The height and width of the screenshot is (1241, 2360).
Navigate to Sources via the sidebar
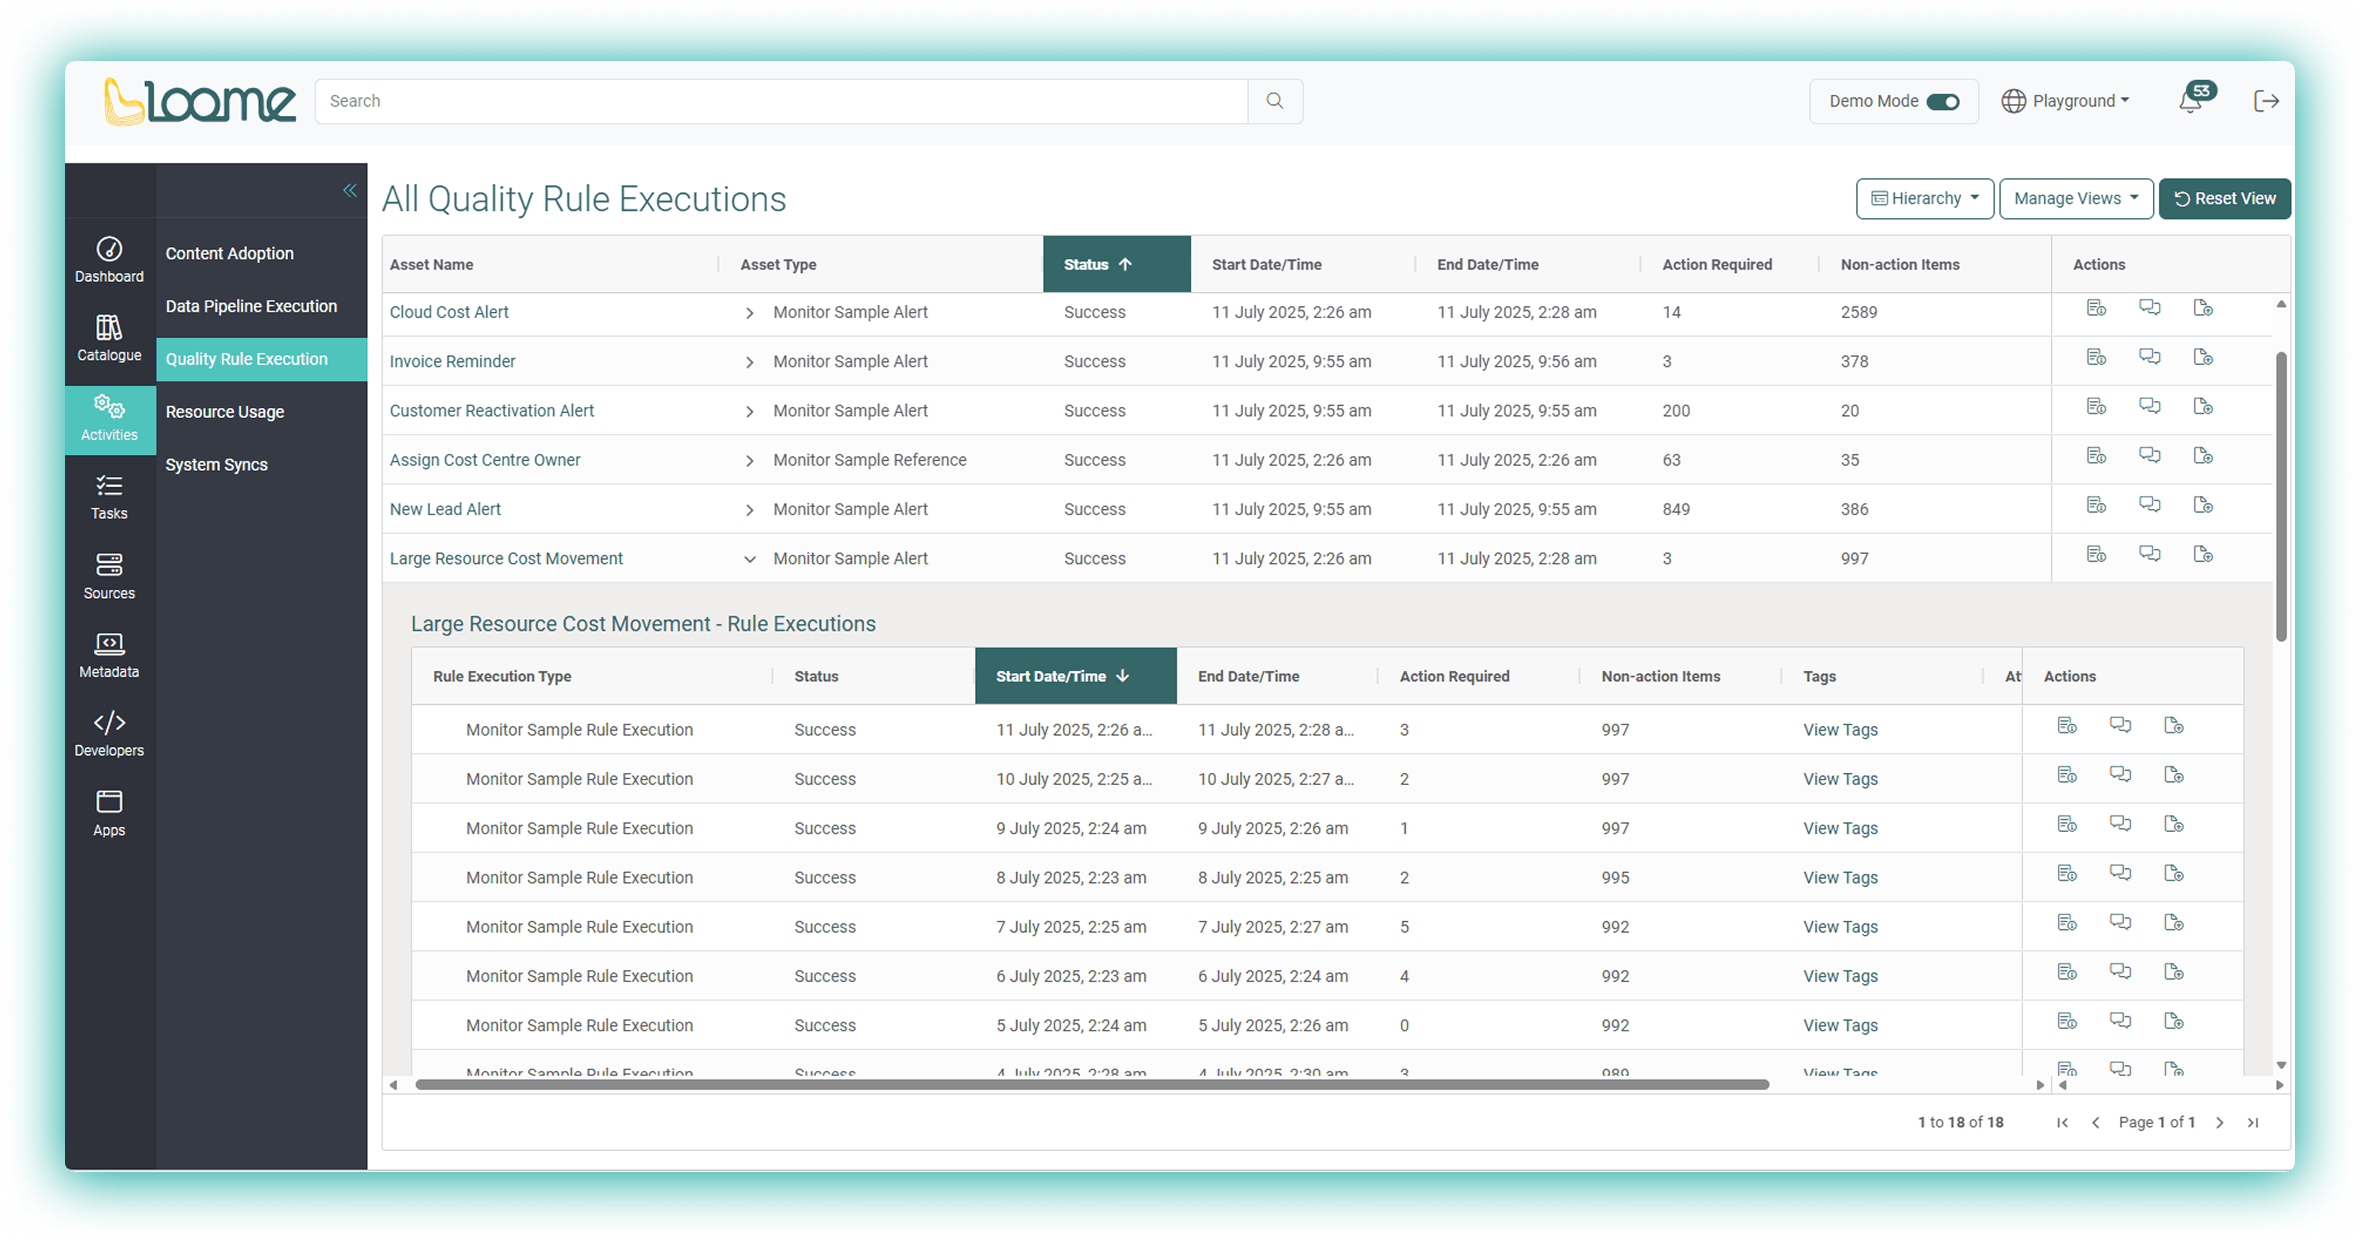coord(109,576)
